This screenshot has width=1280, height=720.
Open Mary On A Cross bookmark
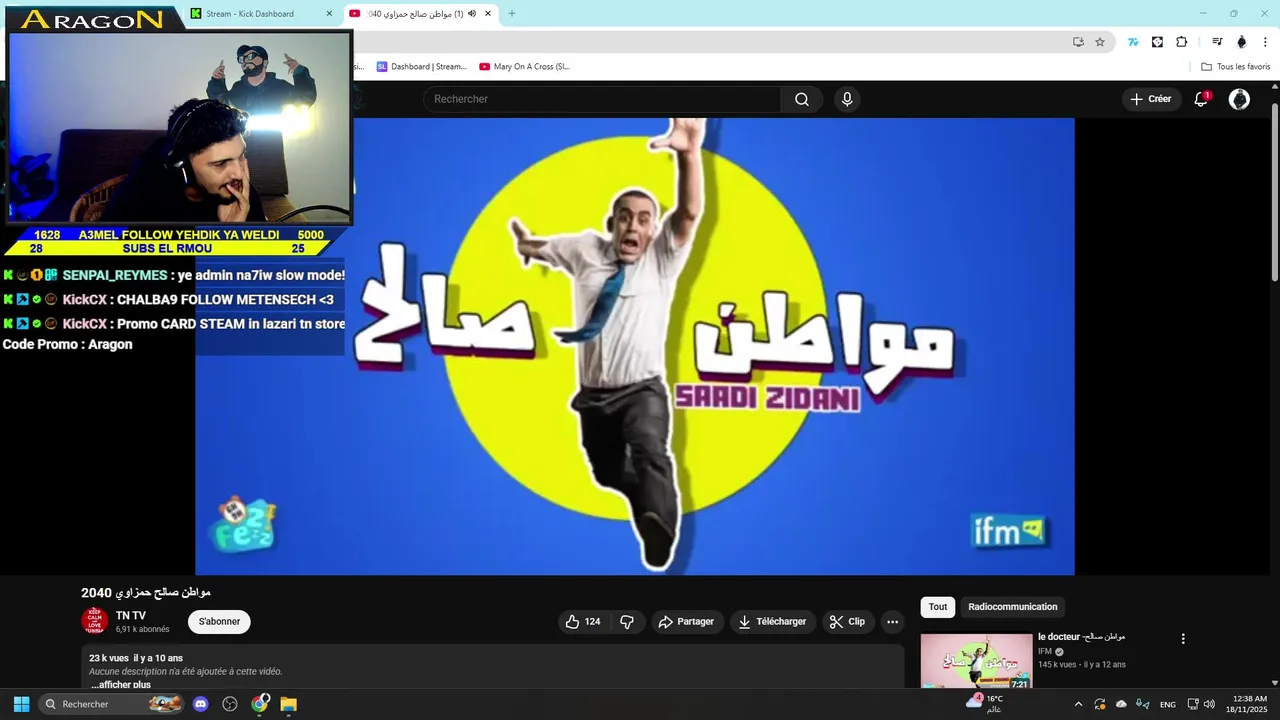click(524, 67)
